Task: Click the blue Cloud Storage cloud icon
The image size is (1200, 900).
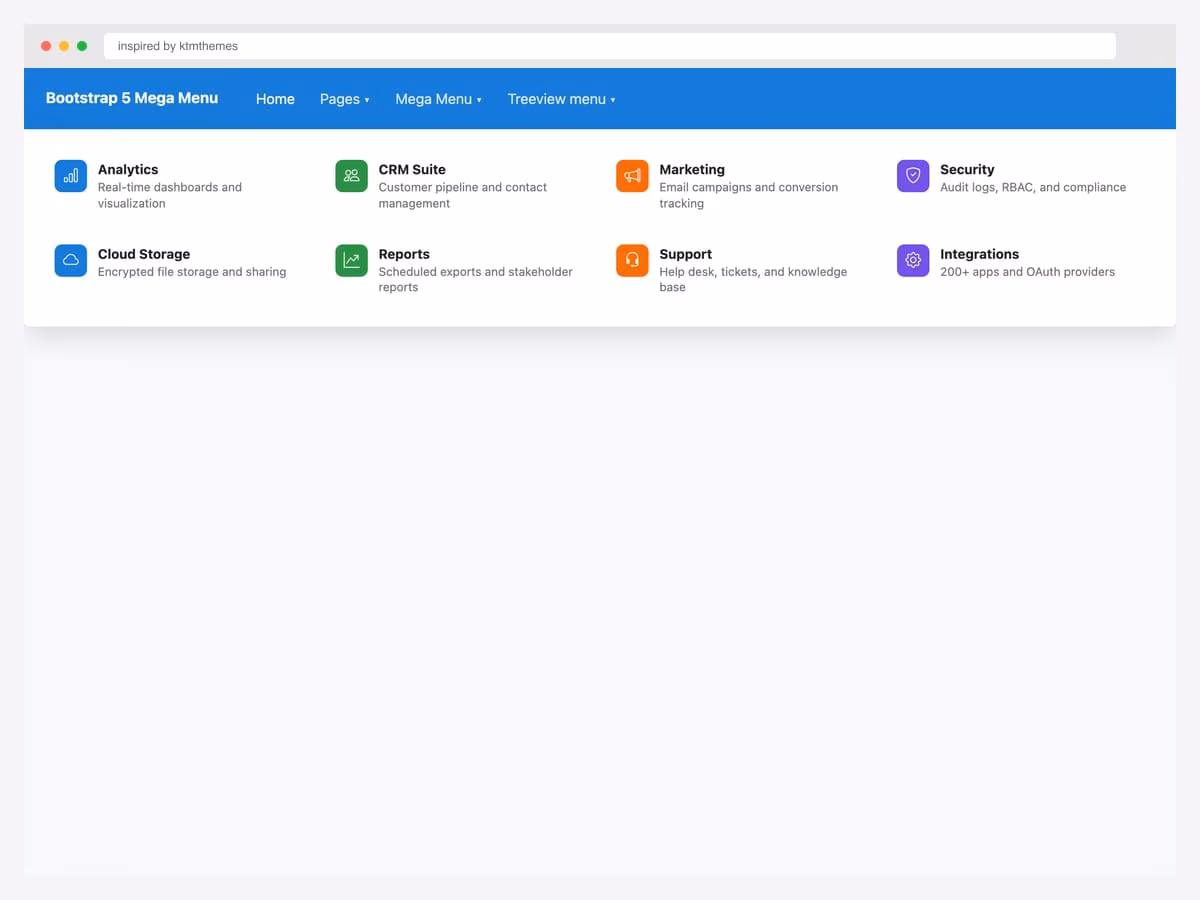Action: tap(71, 261)
